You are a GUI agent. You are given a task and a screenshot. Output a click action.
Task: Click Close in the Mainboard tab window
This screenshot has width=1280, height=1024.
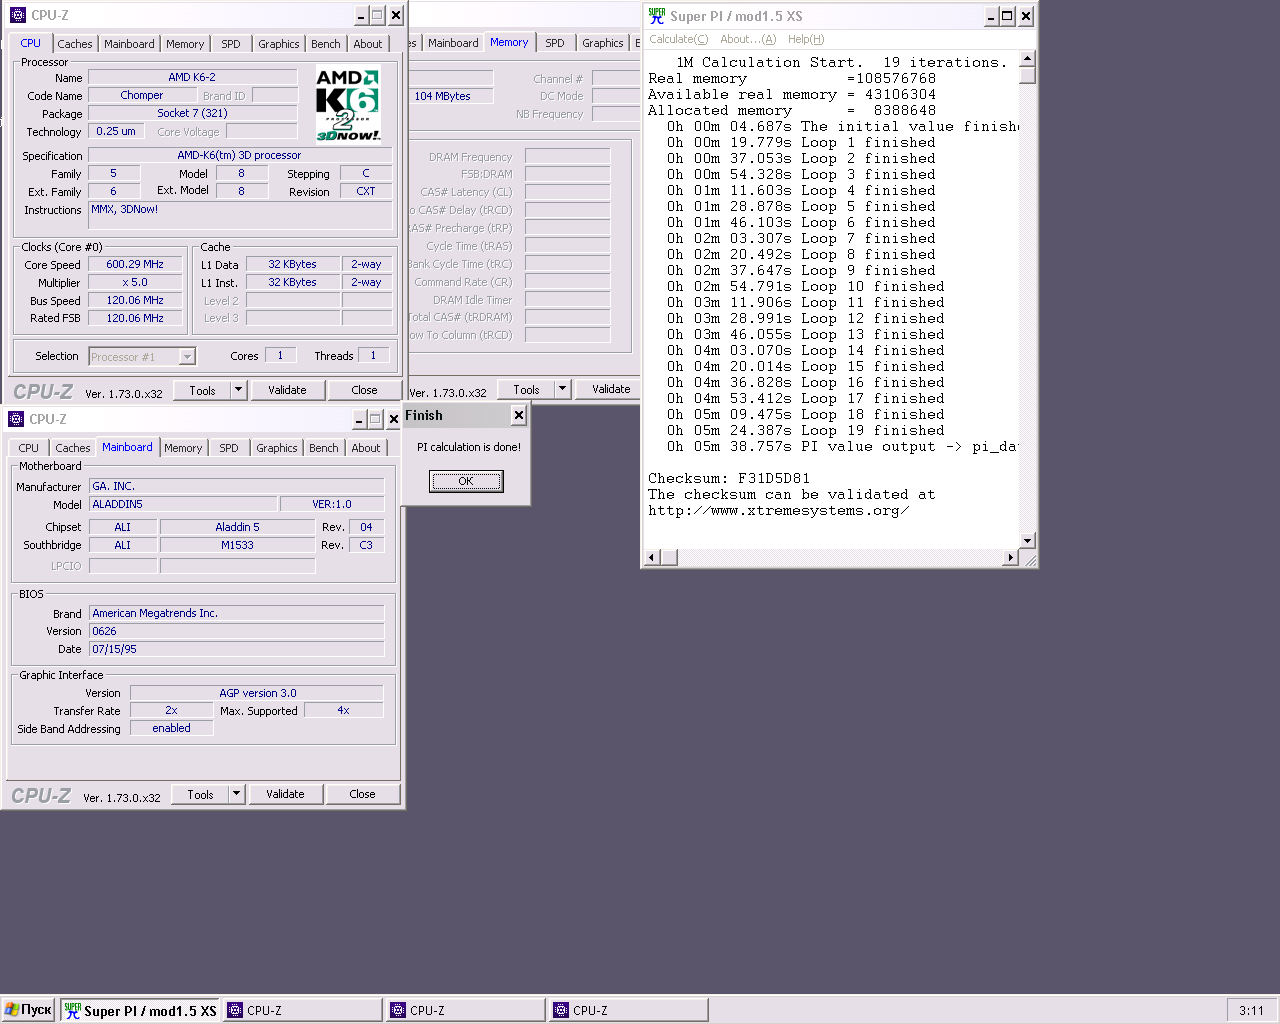point(362,794)
